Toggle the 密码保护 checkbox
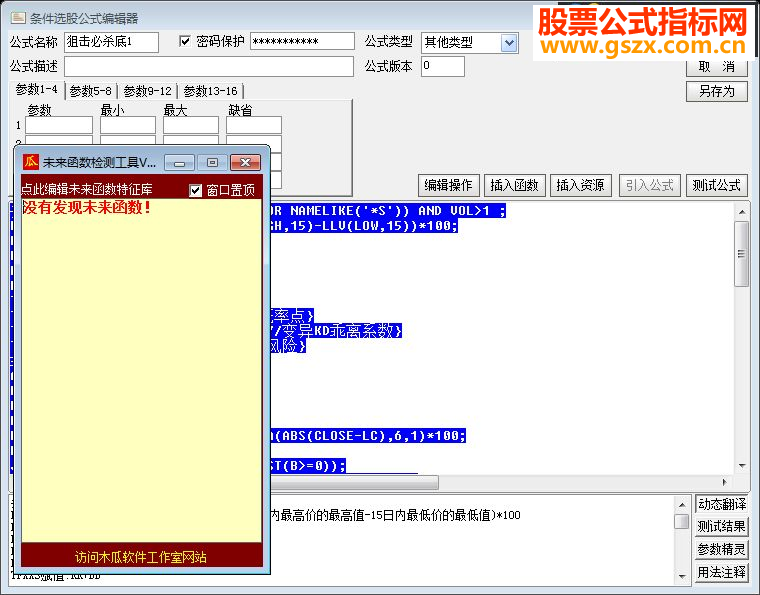This screenshot has height=595, width=760. point(185,41)
